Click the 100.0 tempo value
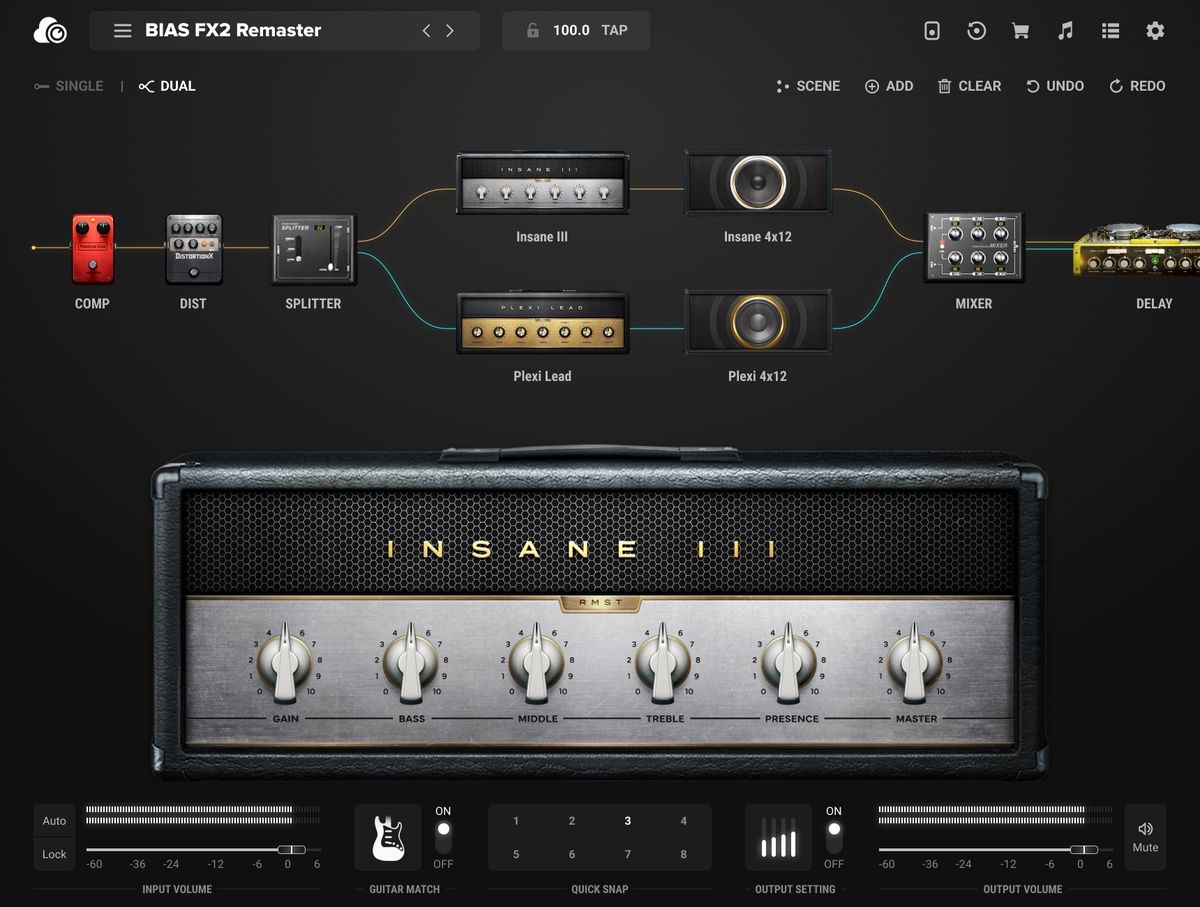Image resolution: width=1200 pixels, height=907 pixels. click(571, 30)
